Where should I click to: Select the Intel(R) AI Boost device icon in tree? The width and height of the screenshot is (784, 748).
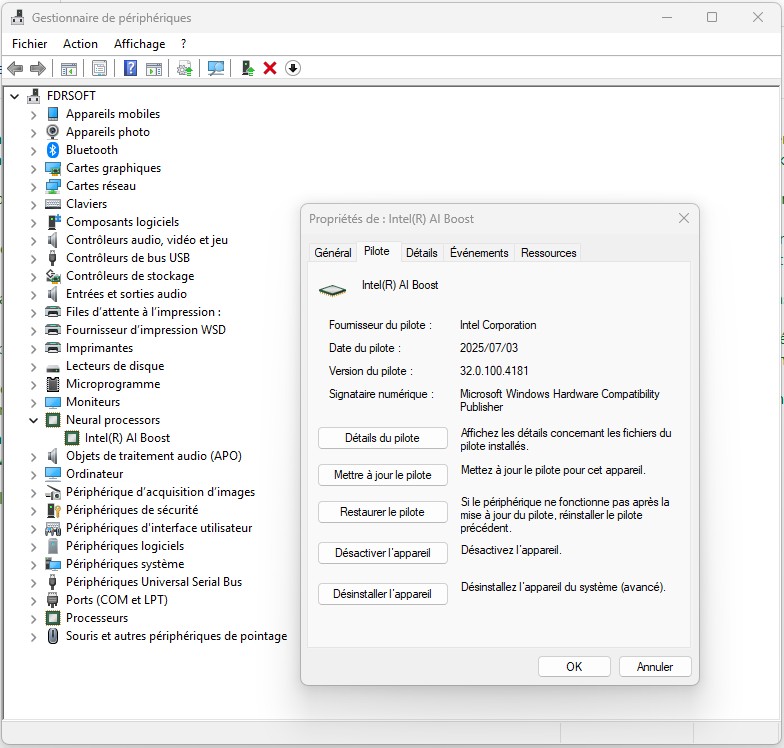coord(72,438)
